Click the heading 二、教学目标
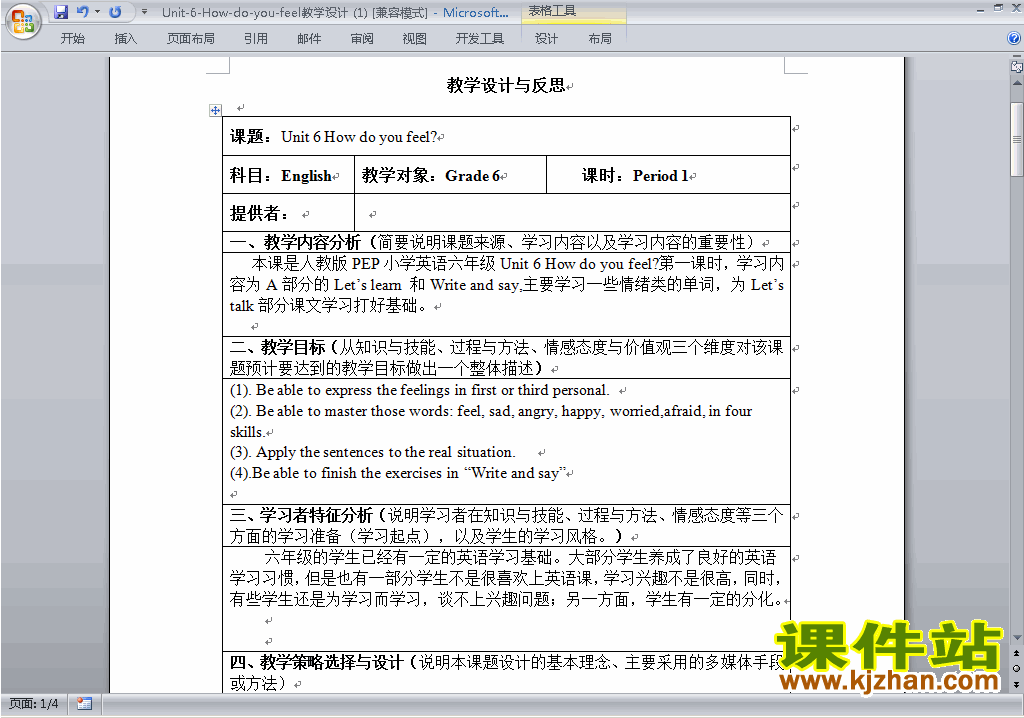Image resolution: width=1024 pixels, height=718 pixels. [x=278, y=347]
